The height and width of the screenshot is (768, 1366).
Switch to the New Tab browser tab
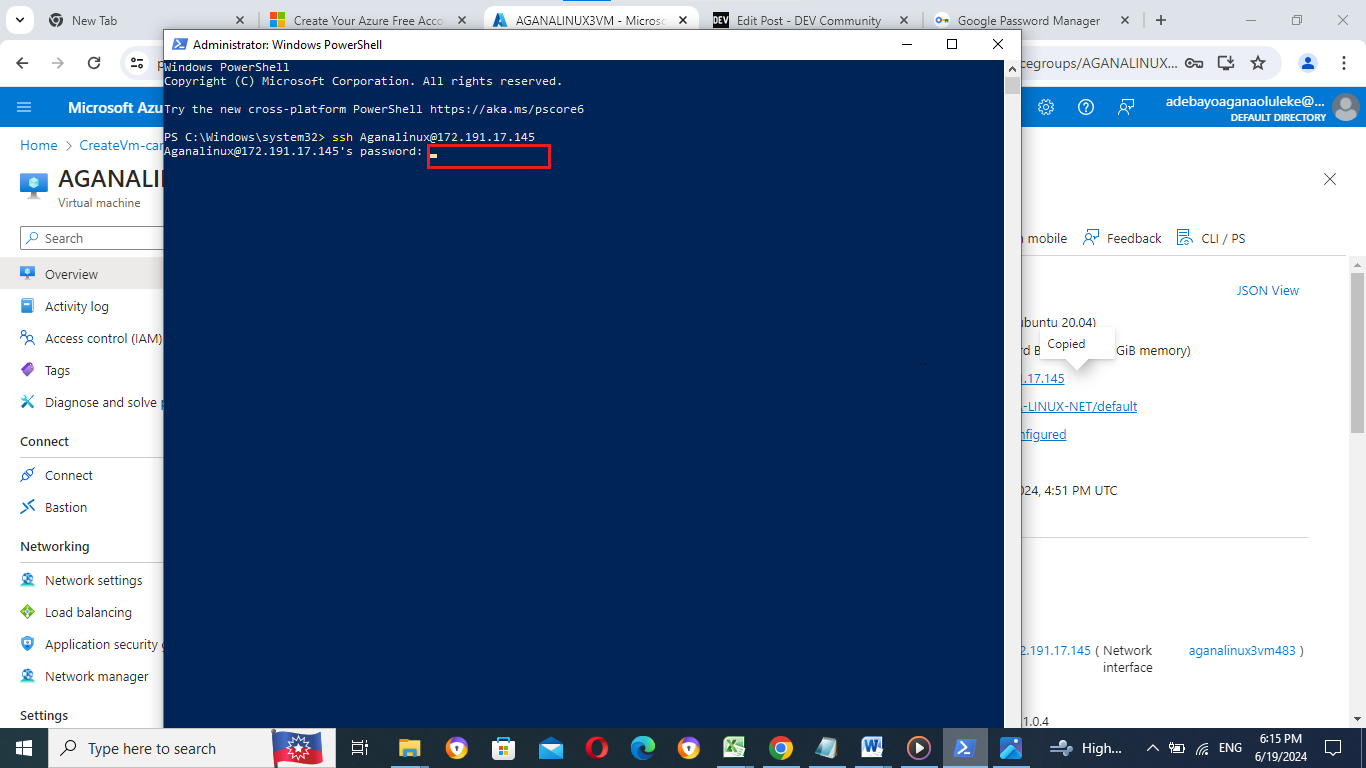[146, 20]
